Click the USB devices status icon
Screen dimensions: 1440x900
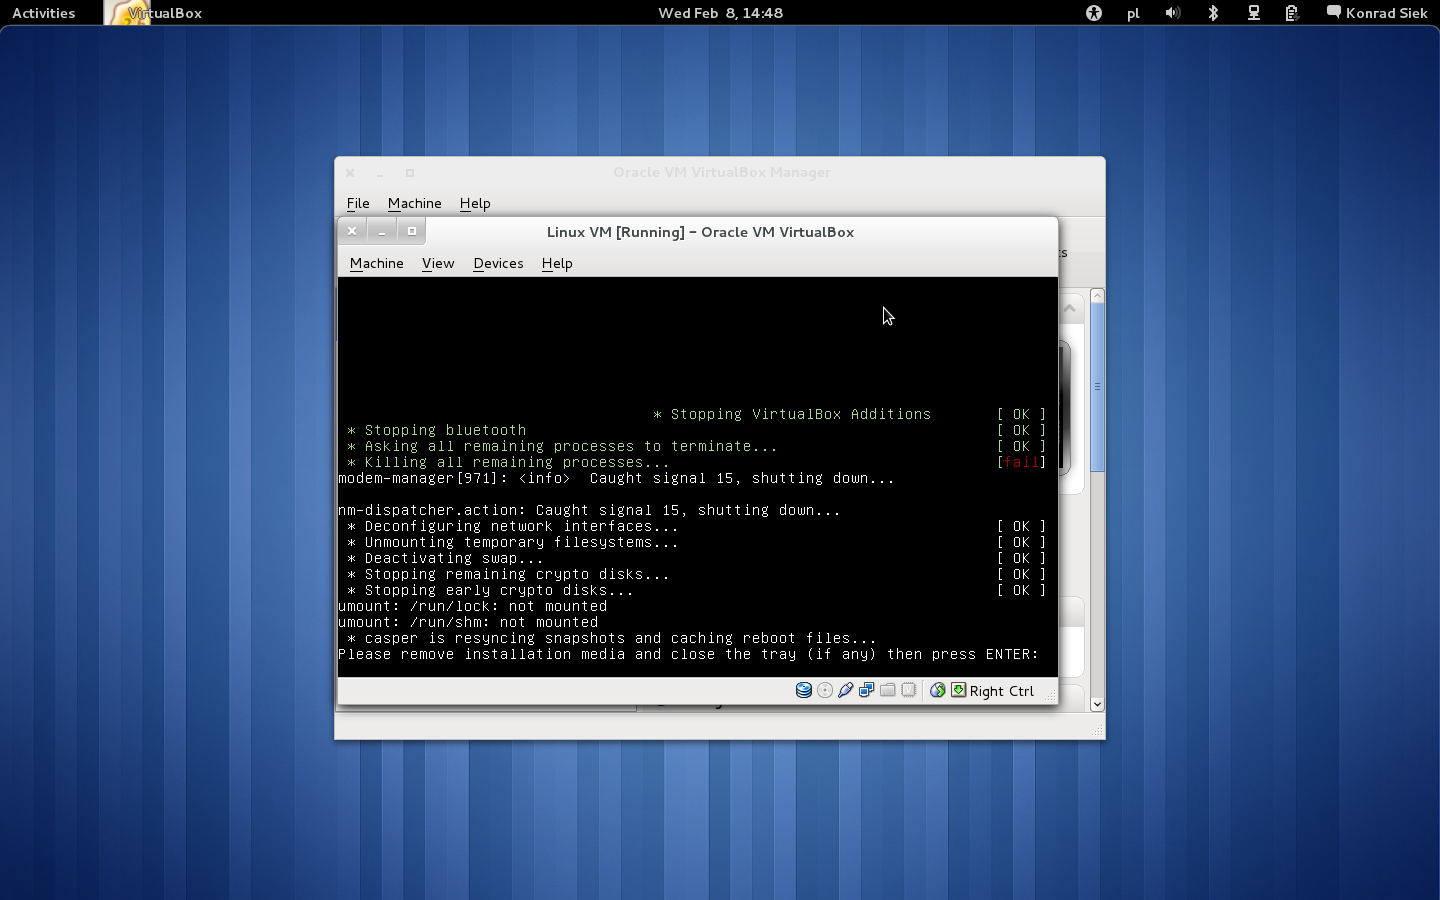click(846, 691)
